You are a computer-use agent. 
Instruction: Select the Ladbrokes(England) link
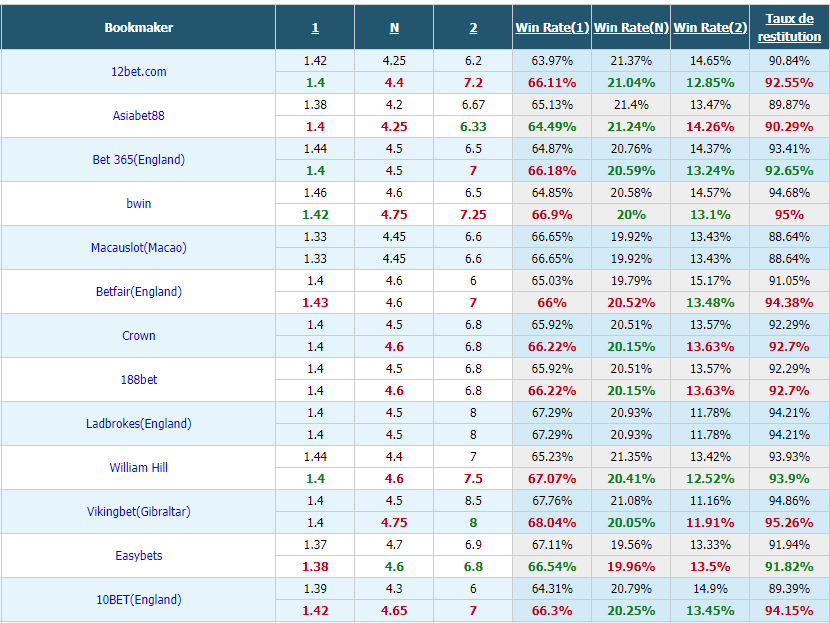coord(139,423)
